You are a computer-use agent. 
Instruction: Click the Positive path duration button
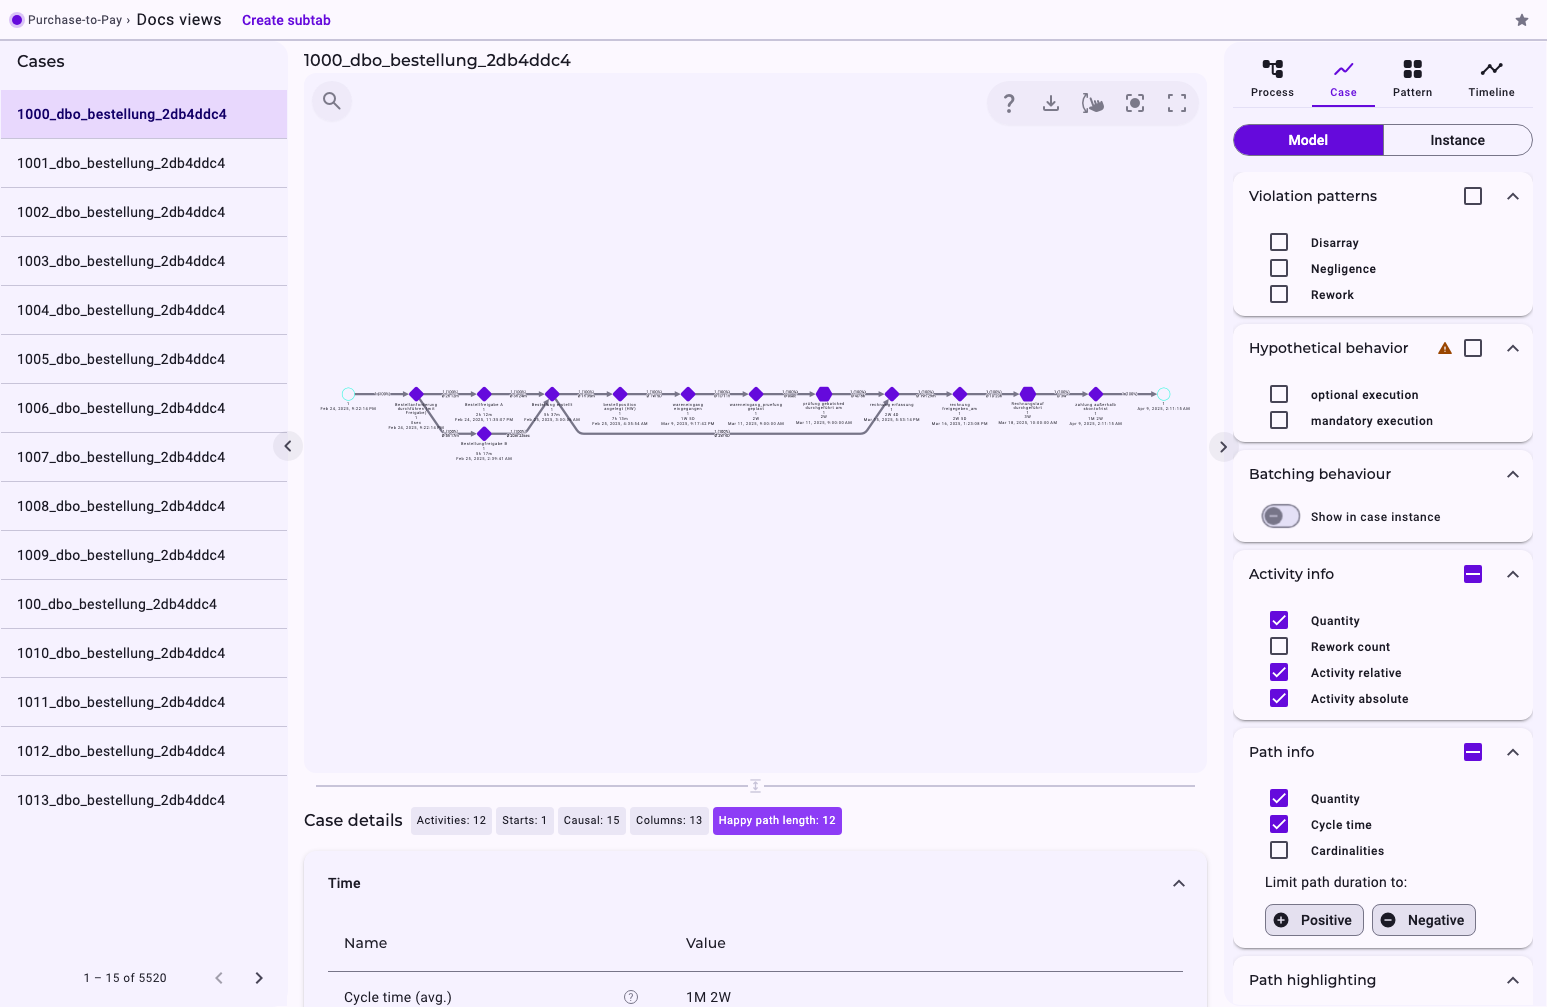tap(1314, 920)
